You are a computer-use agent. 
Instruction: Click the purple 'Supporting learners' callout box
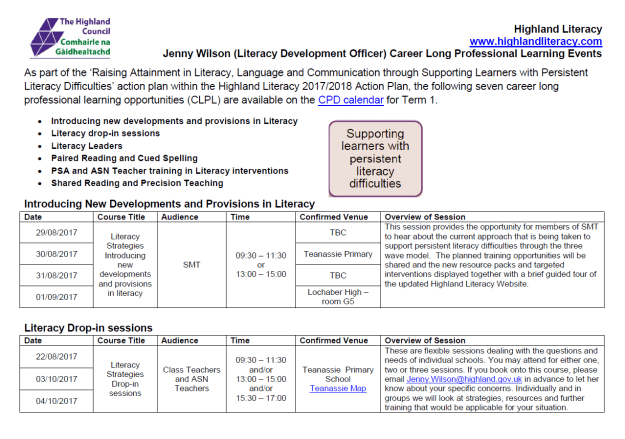click(375, 158)
